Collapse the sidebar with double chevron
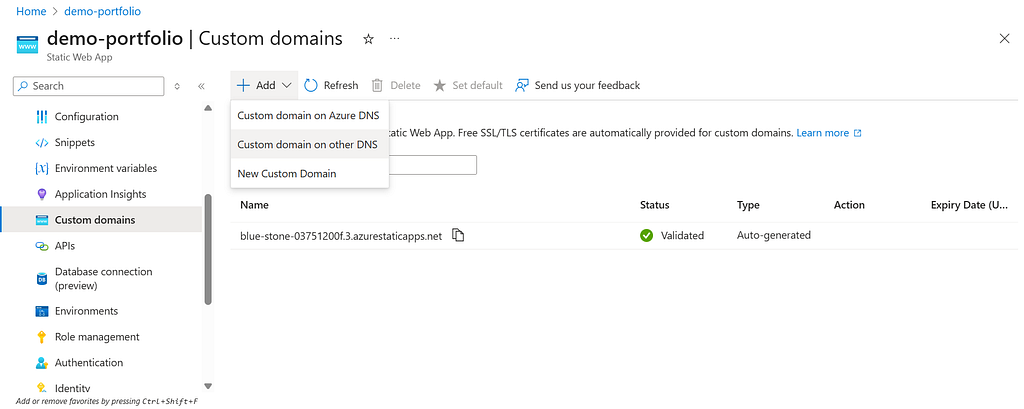Viewport: 1024px width, 409px height. coord(201,86)
